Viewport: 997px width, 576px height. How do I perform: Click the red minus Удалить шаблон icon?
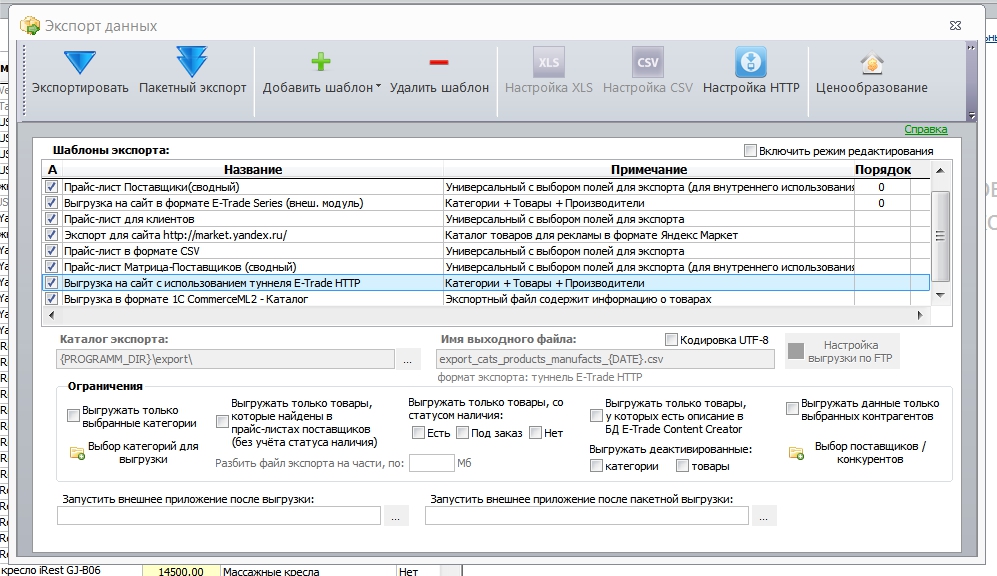(x=439, y=62)
